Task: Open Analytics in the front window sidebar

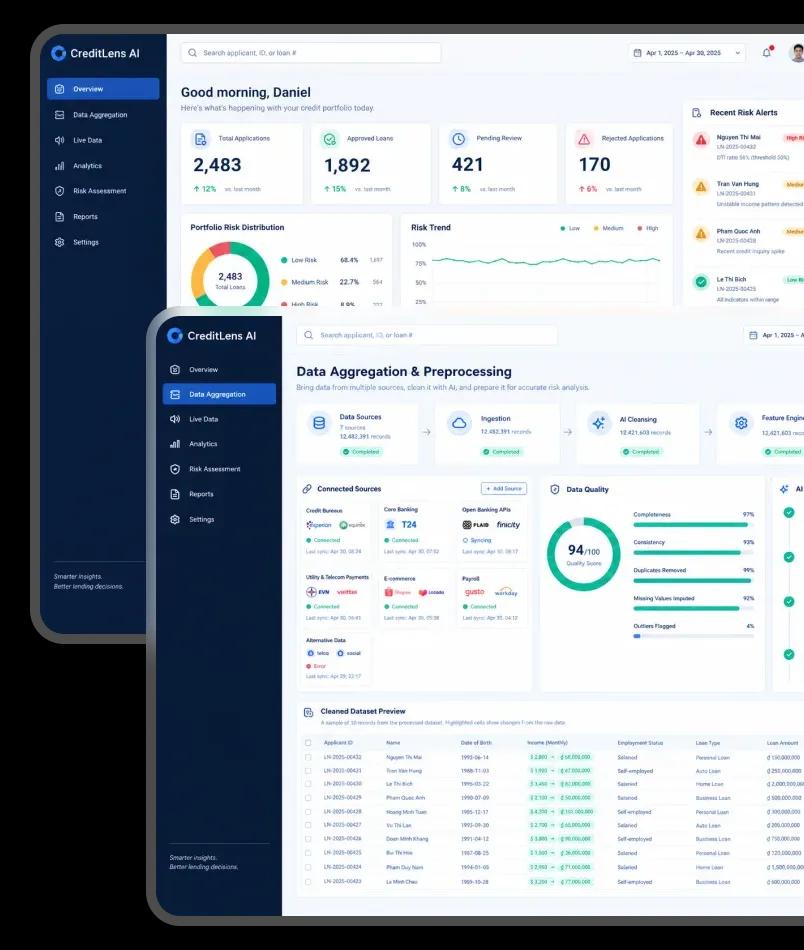Action: tap(219, 444)
